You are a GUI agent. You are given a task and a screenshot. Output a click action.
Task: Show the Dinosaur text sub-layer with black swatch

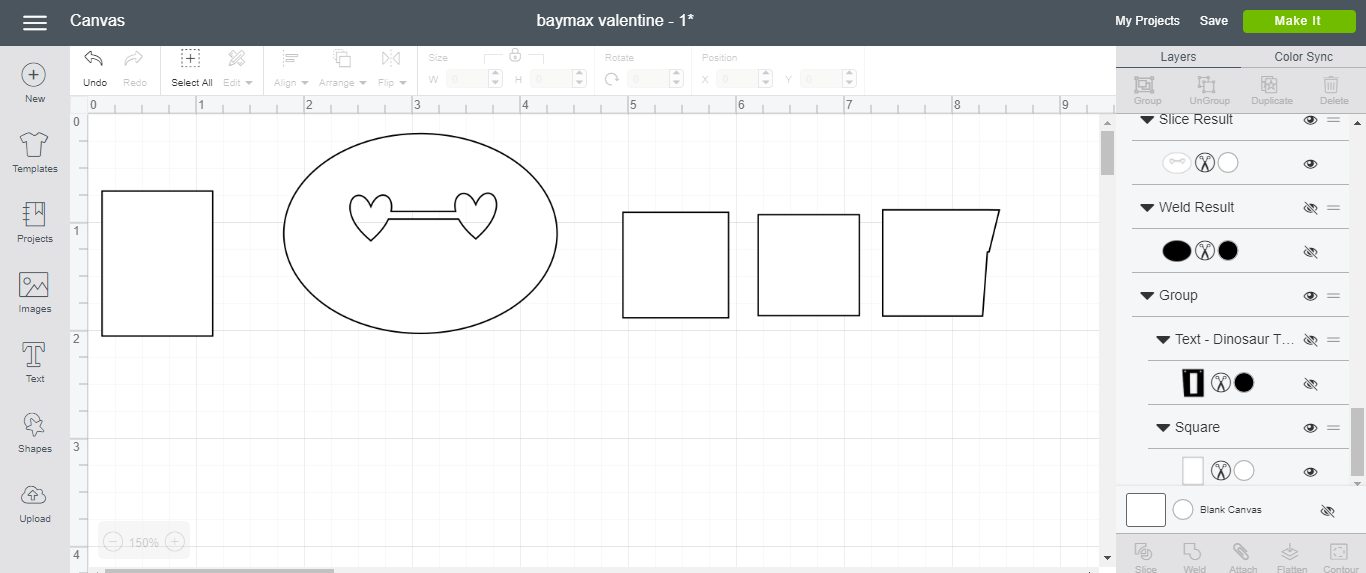click(x=1310, y=384)
